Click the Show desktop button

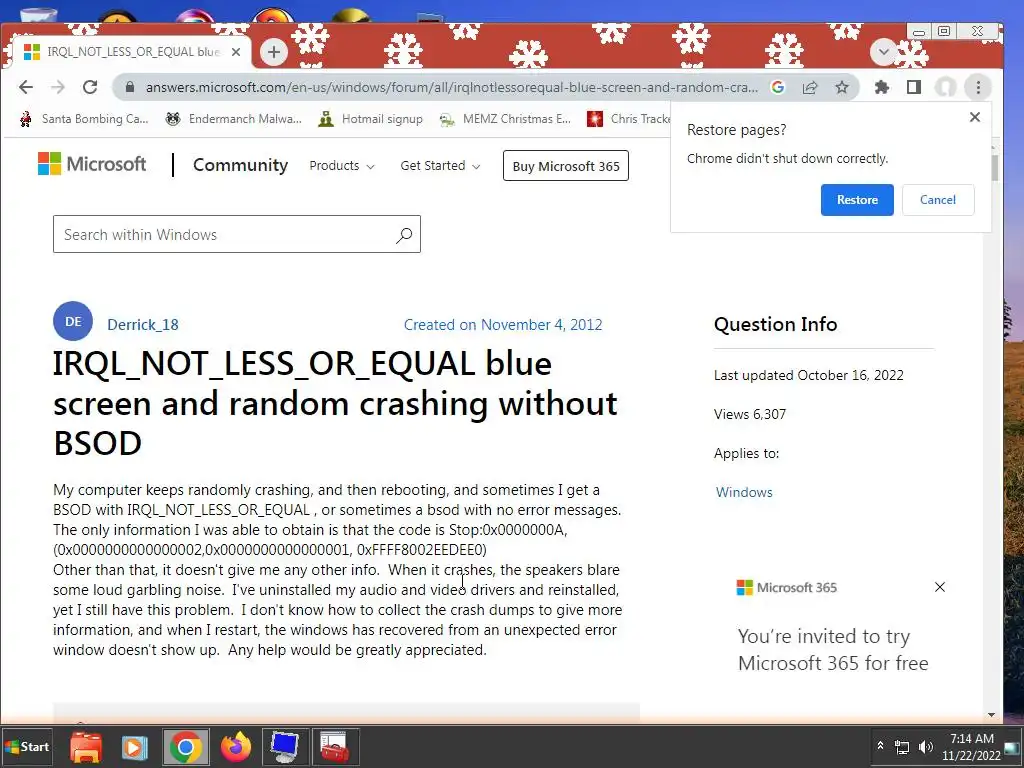[x=1012, y=747]
